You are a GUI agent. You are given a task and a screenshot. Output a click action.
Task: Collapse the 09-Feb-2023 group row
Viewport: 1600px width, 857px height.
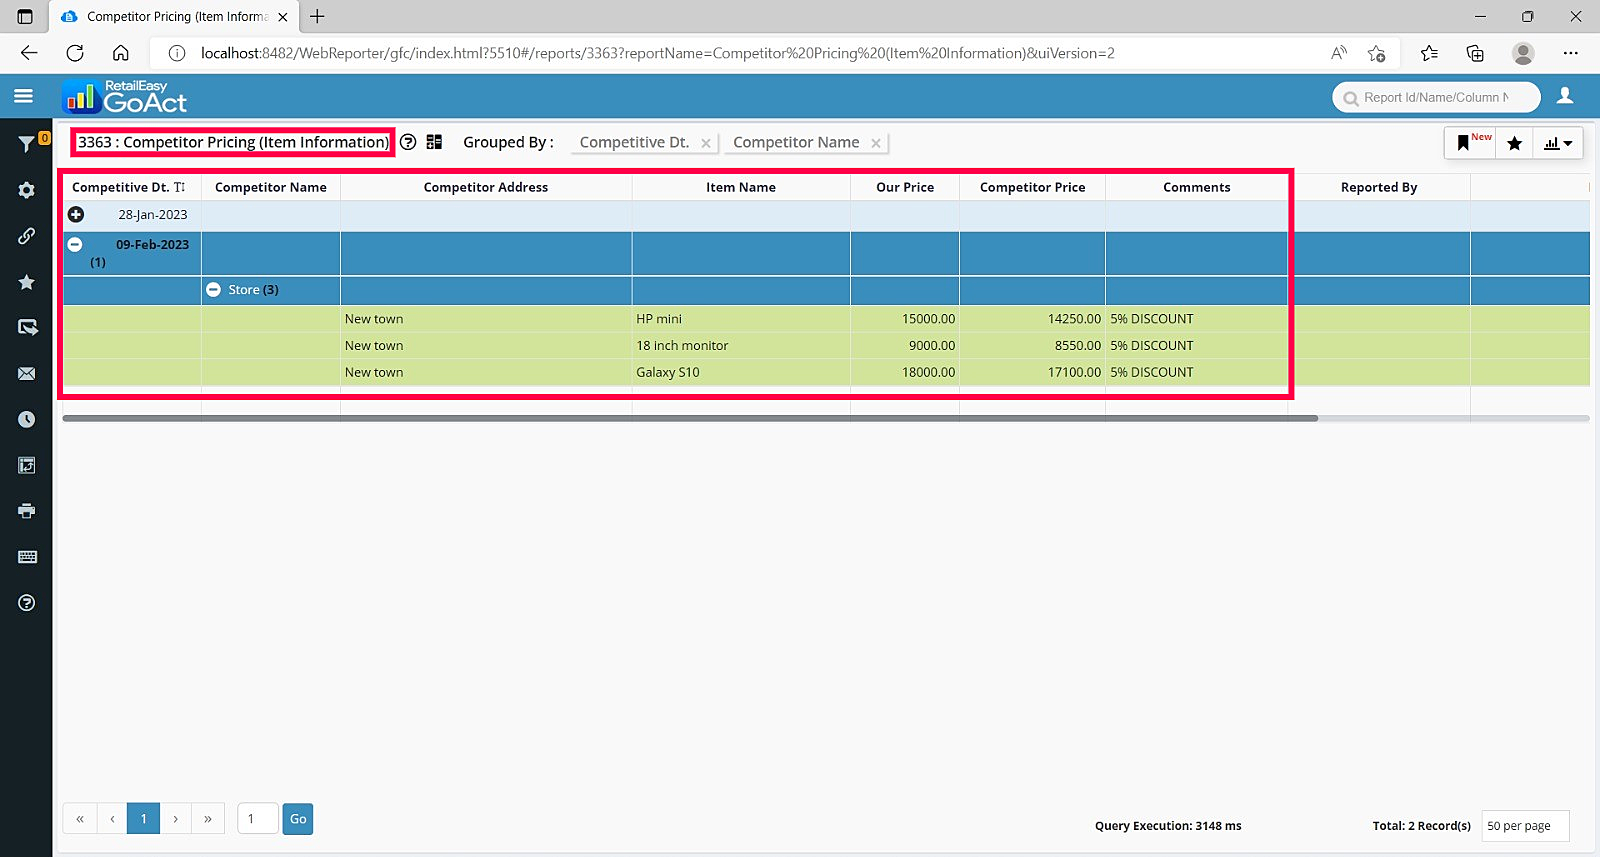click(75, 244)
